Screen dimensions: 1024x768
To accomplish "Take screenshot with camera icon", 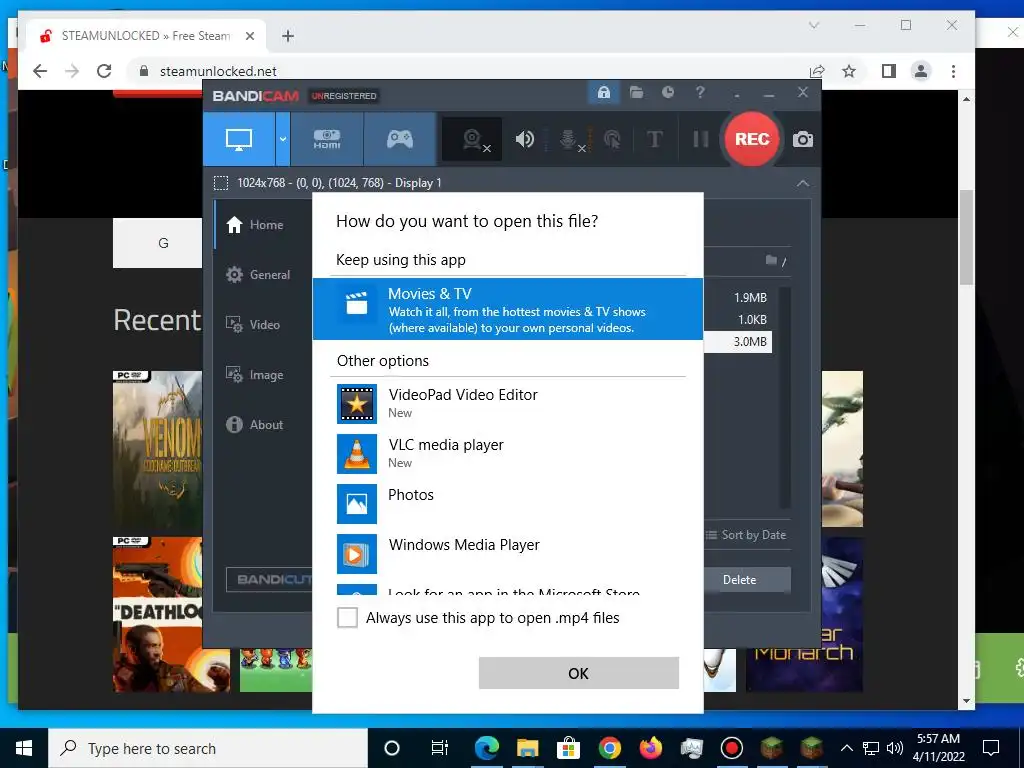I will pos(803,139).
